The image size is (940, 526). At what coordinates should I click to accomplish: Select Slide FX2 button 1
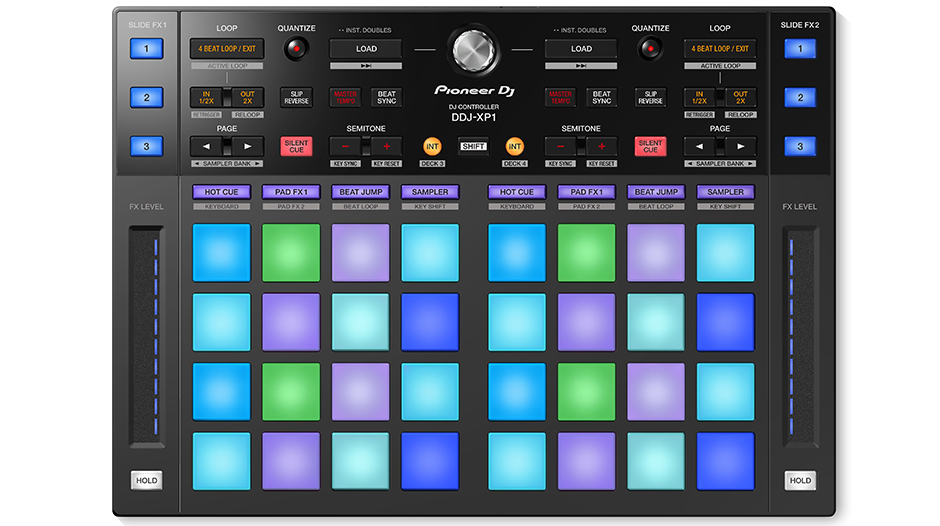pyautogui.click(x=800, y=49)
